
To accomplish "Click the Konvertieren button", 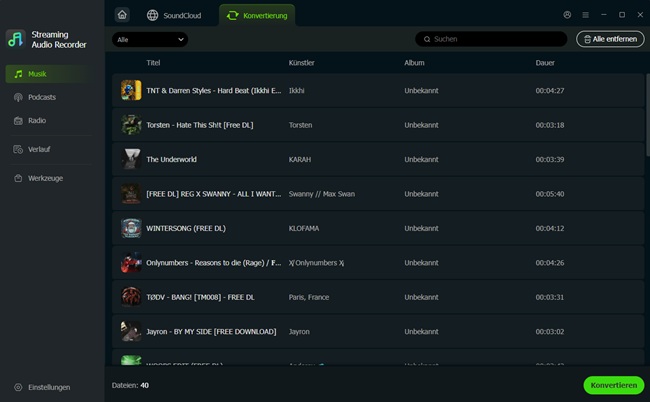I will pyautogui.click(x=614, y=385).
